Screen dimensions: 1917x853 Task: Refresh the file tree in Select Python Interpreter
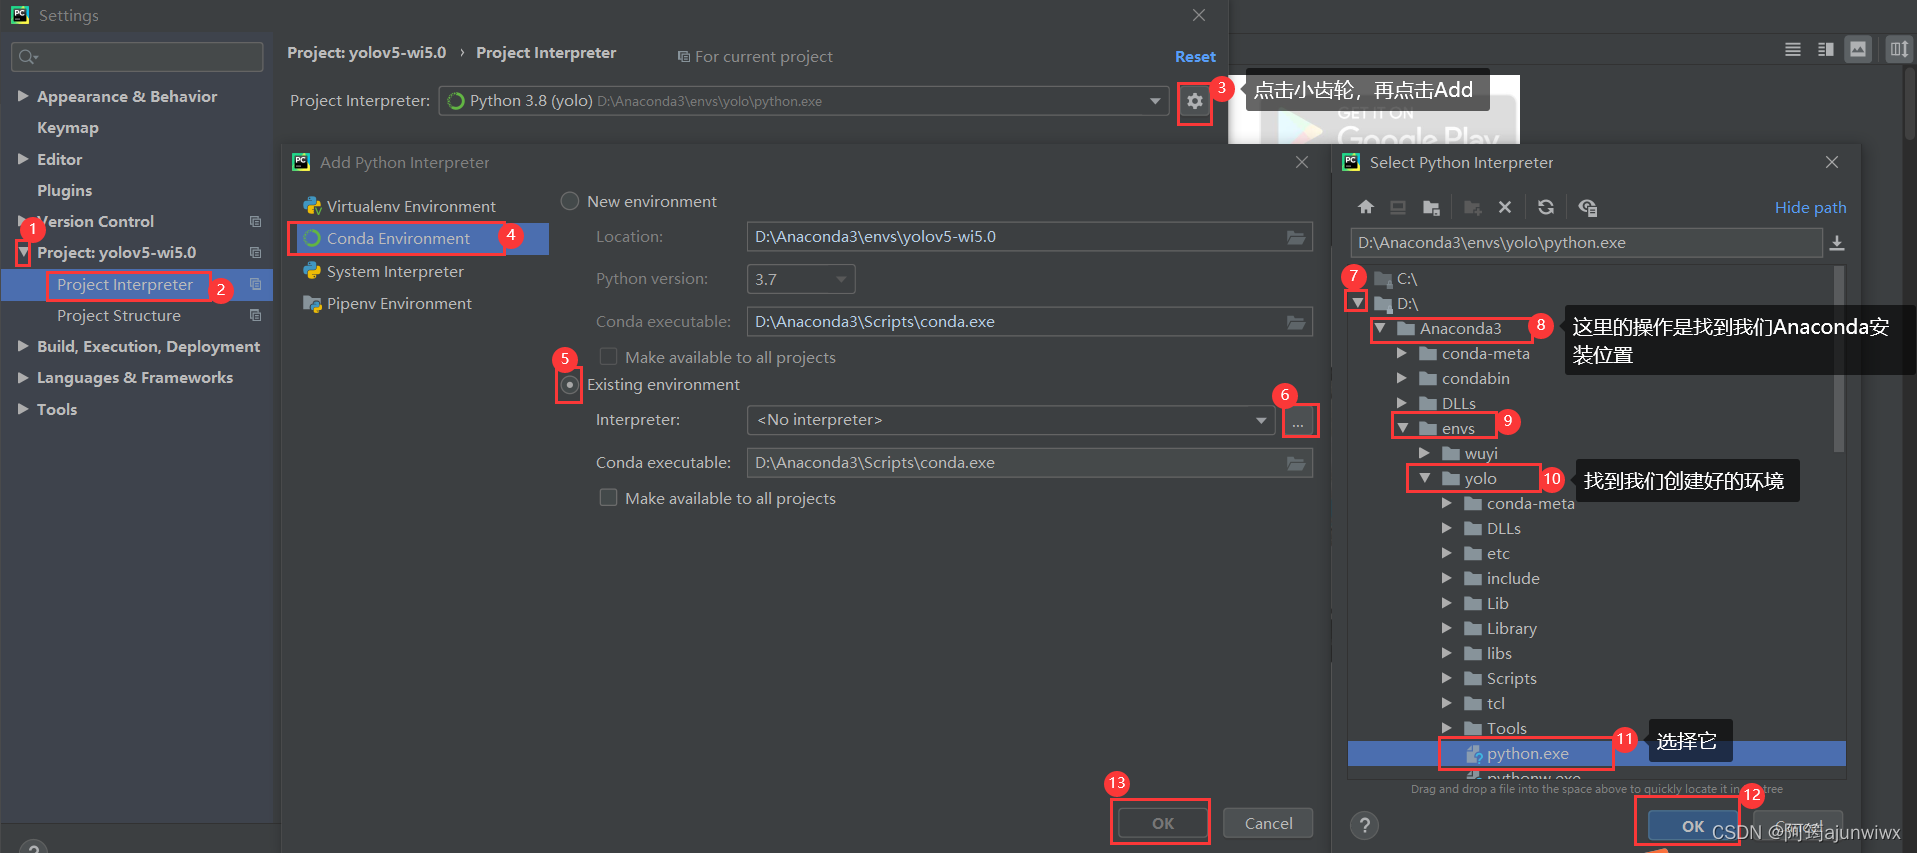click(x=1546, y=207)
